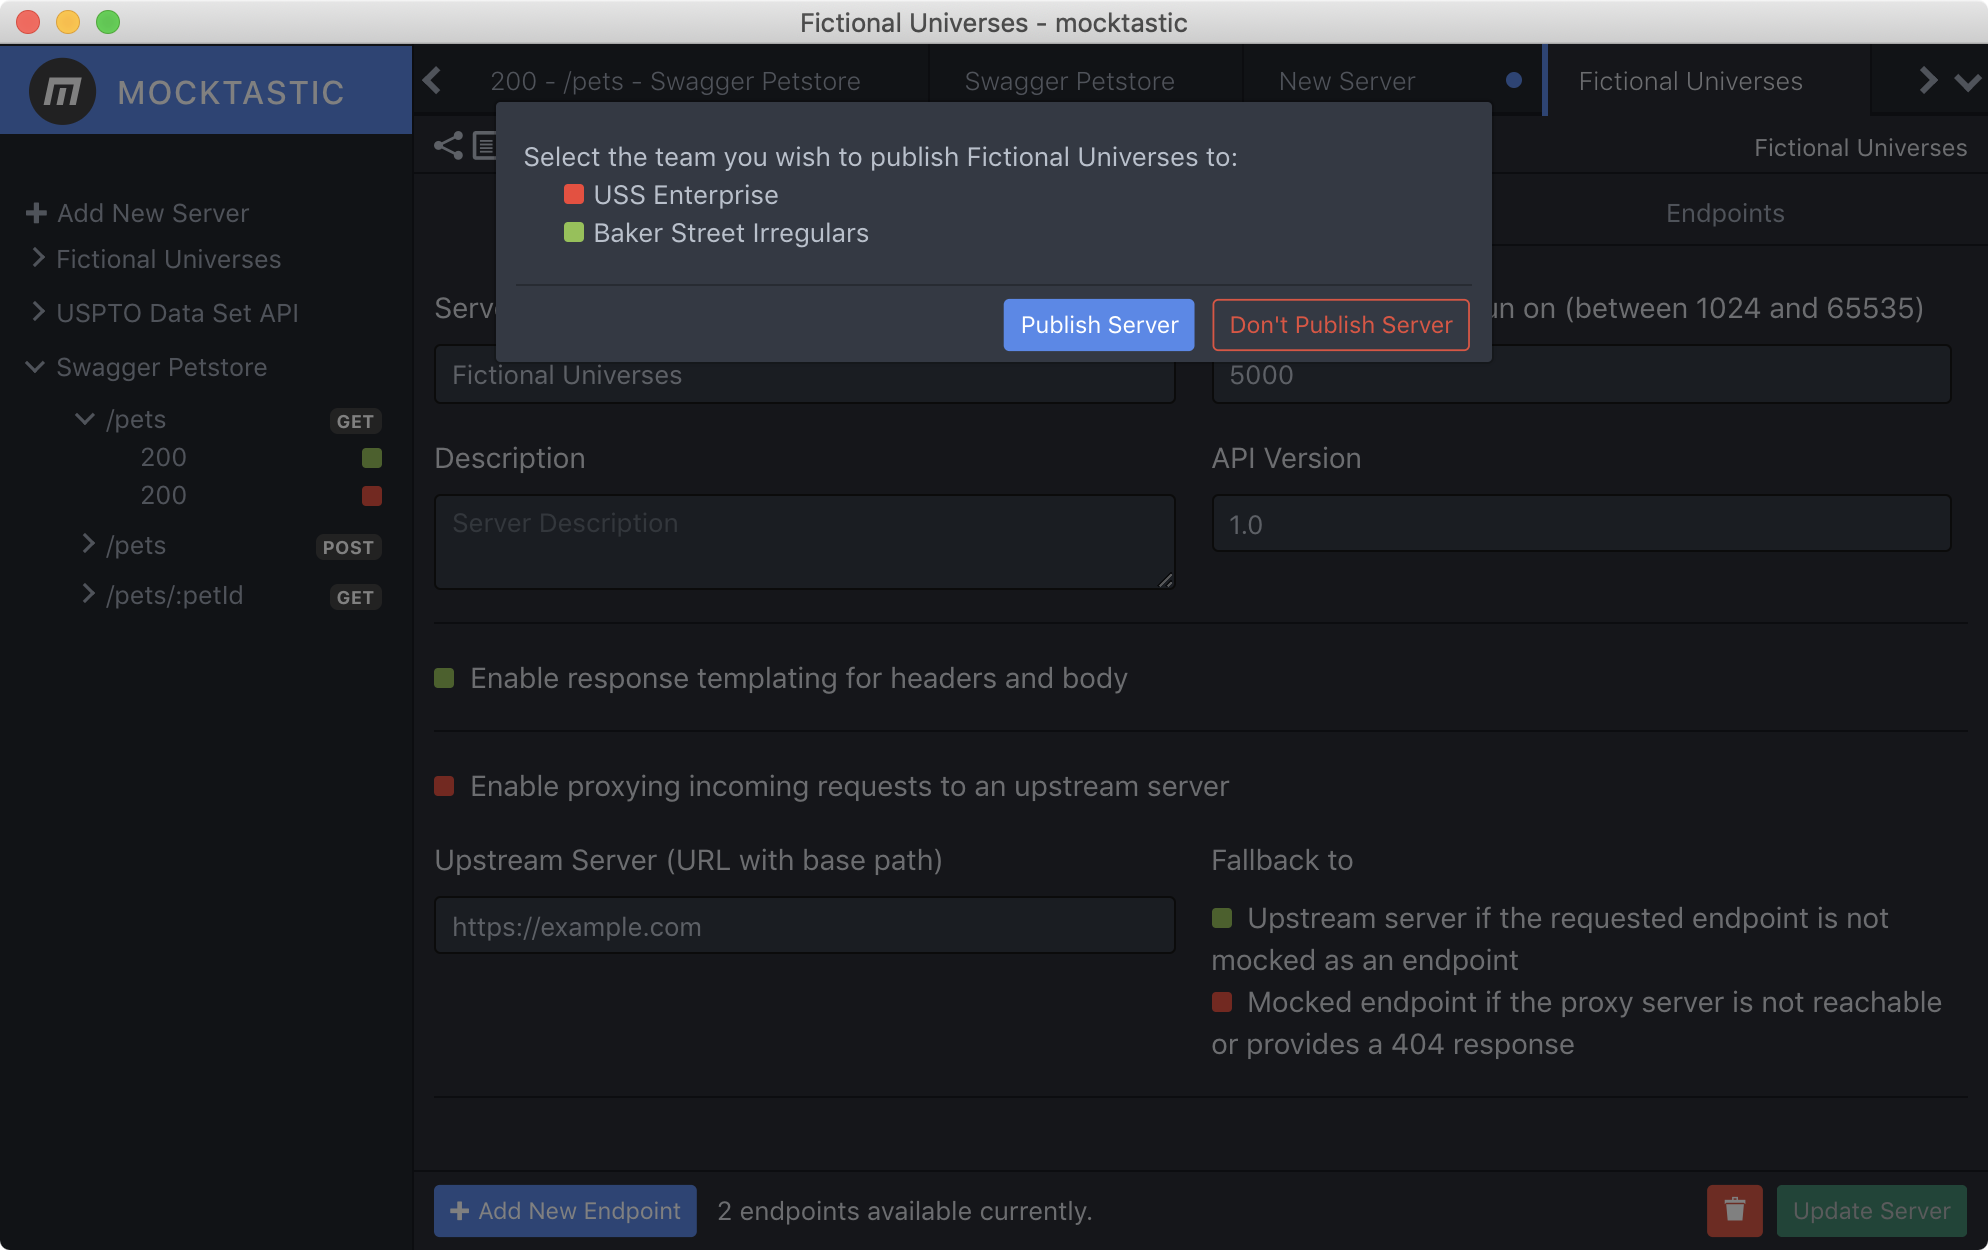Click the Publish Server button
This screenshot has width=1988, height=1250.
point(1099,325)
